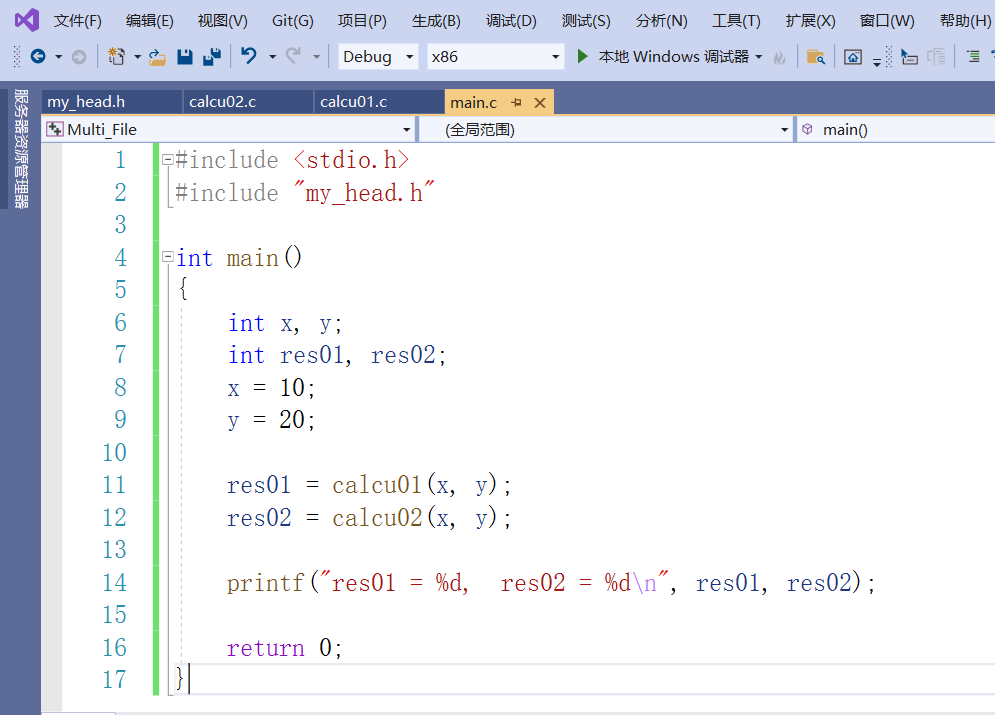The height and width of the screenshot is (715, 995).
Task: Click the <stdio.h> include text
Action: [x=352, y=160]
